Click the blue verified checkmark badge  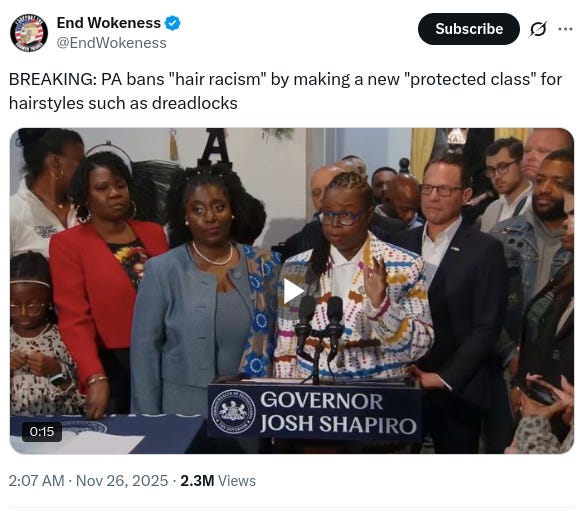pyautogui.click(x=173, y=23)
